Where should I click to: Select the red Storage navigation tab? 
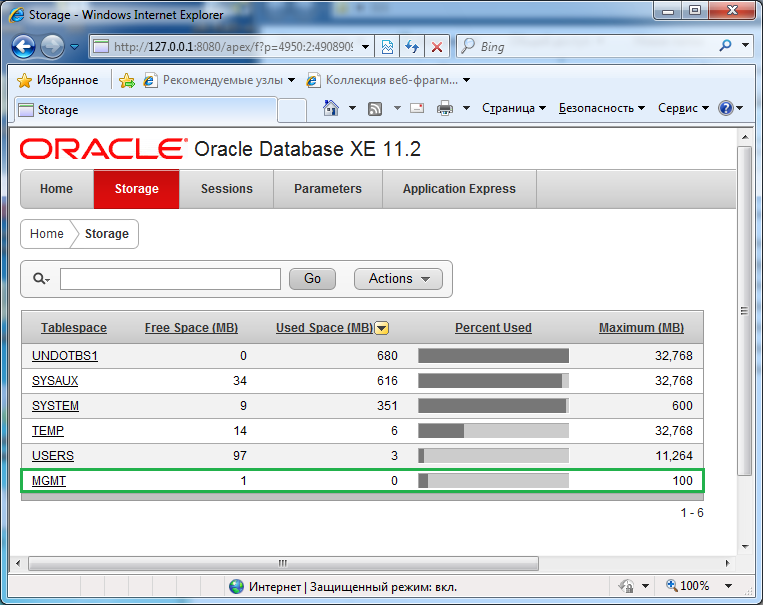[137, 189]
